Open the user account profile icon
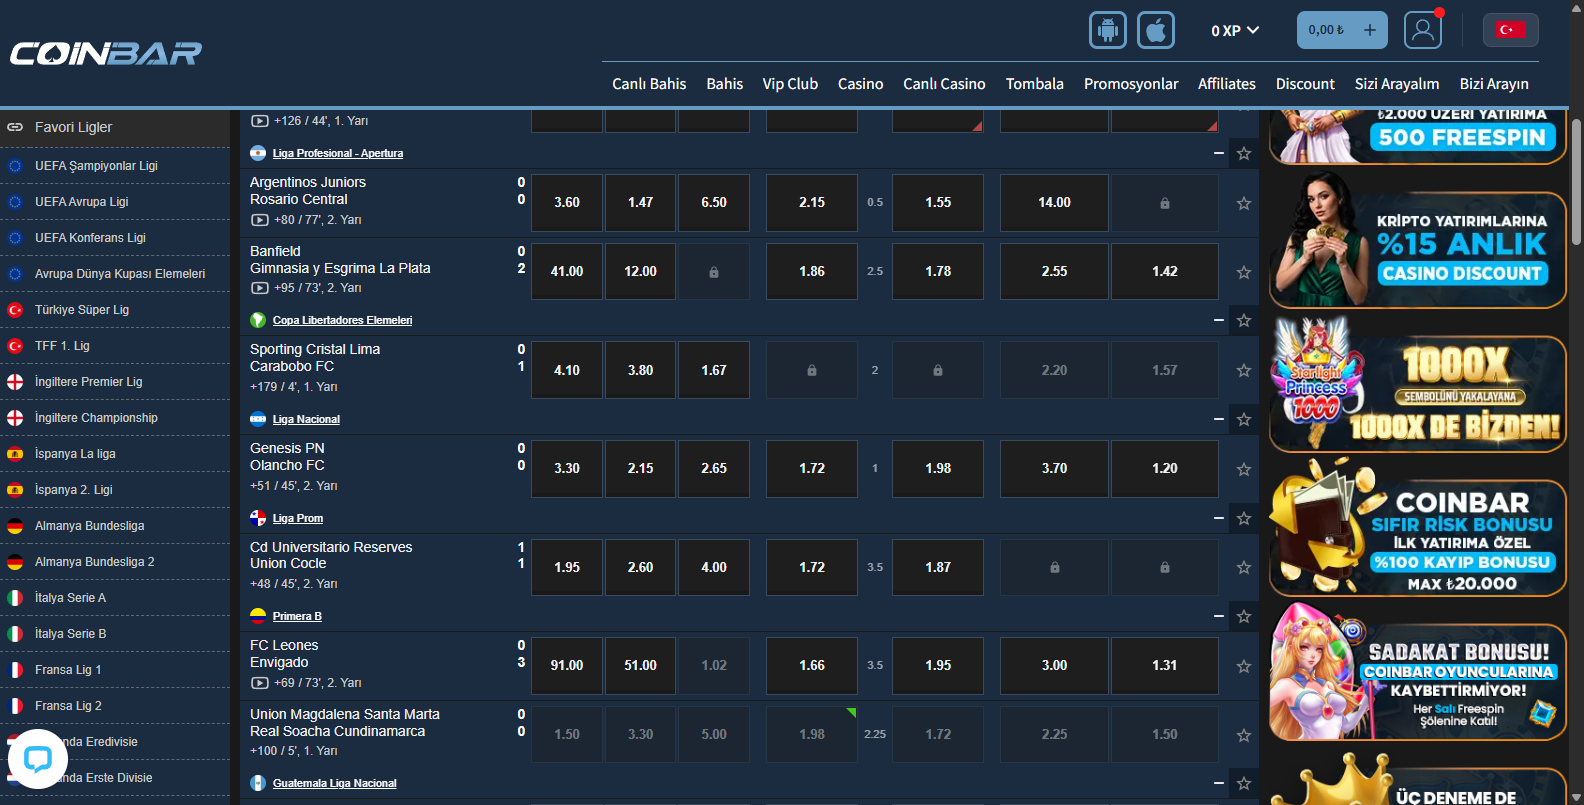 point(1423,30)
